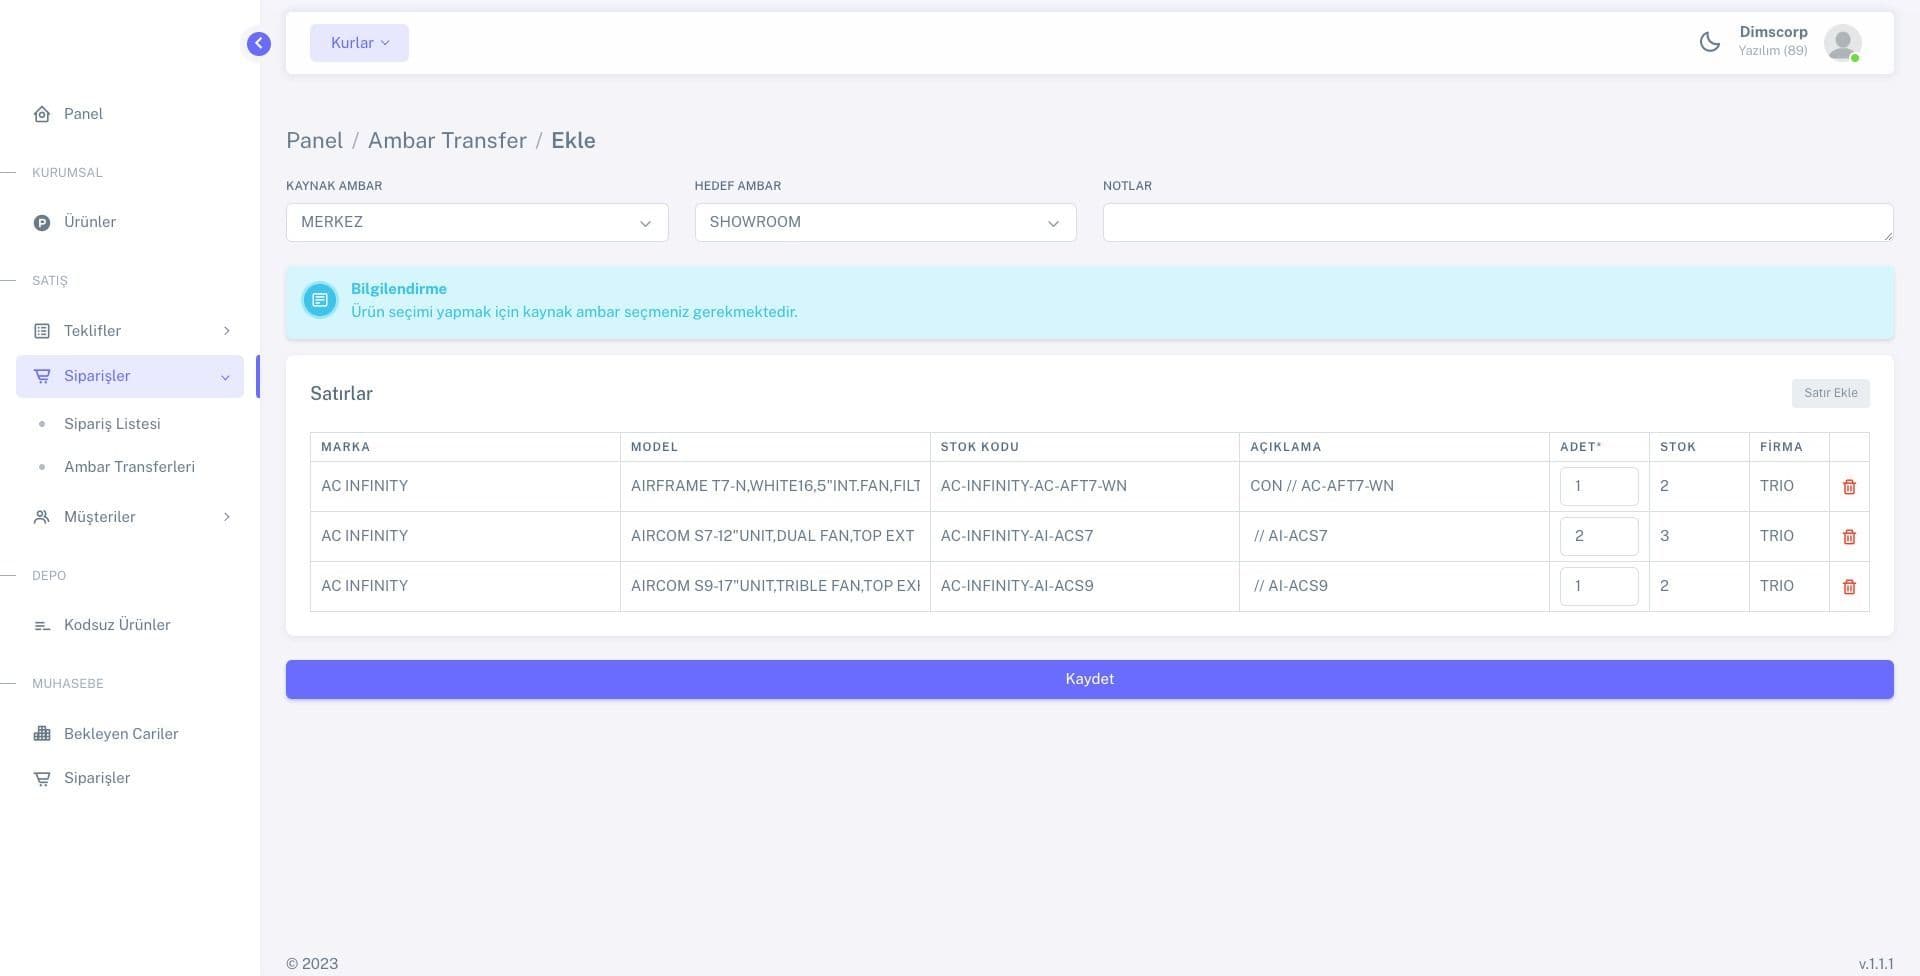
Task: Add a new line with Satır Ekle
Action: (1830, 393)
